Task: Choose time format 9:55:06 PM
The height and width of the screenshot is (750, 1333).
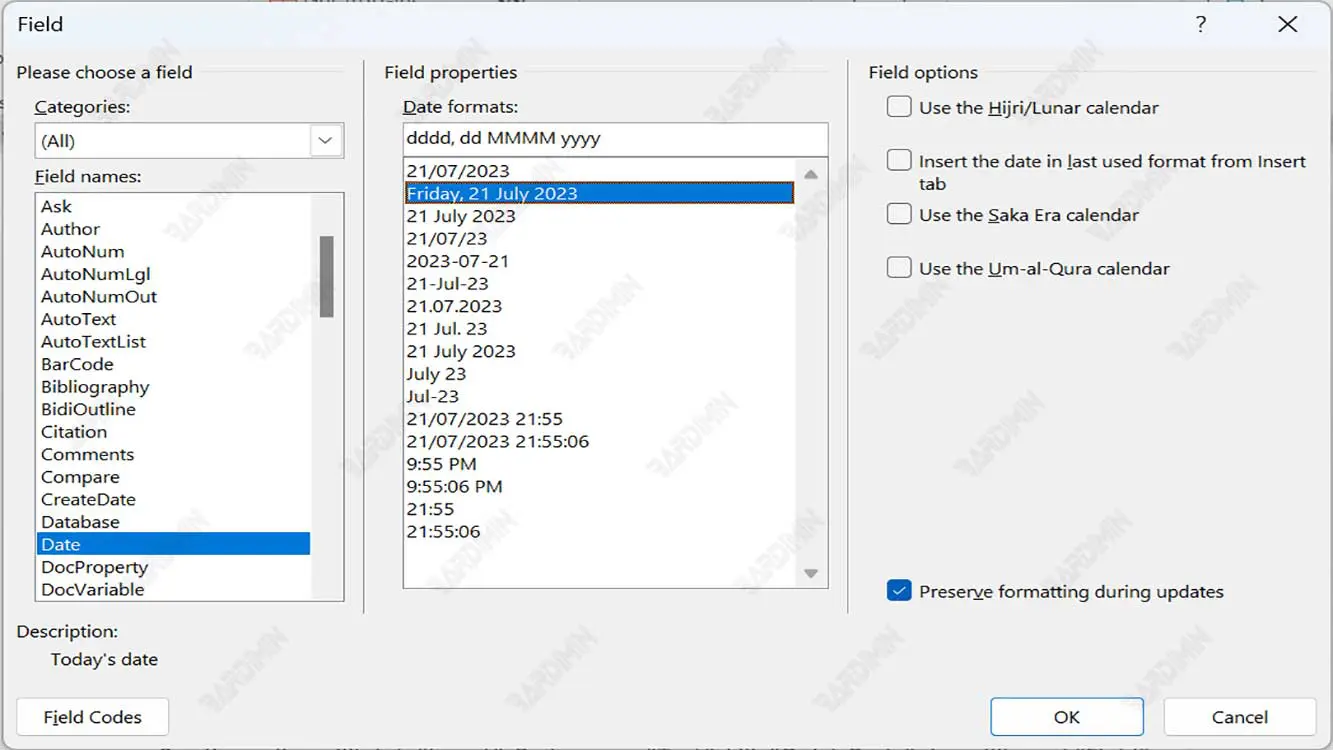Action: point(454,486)
